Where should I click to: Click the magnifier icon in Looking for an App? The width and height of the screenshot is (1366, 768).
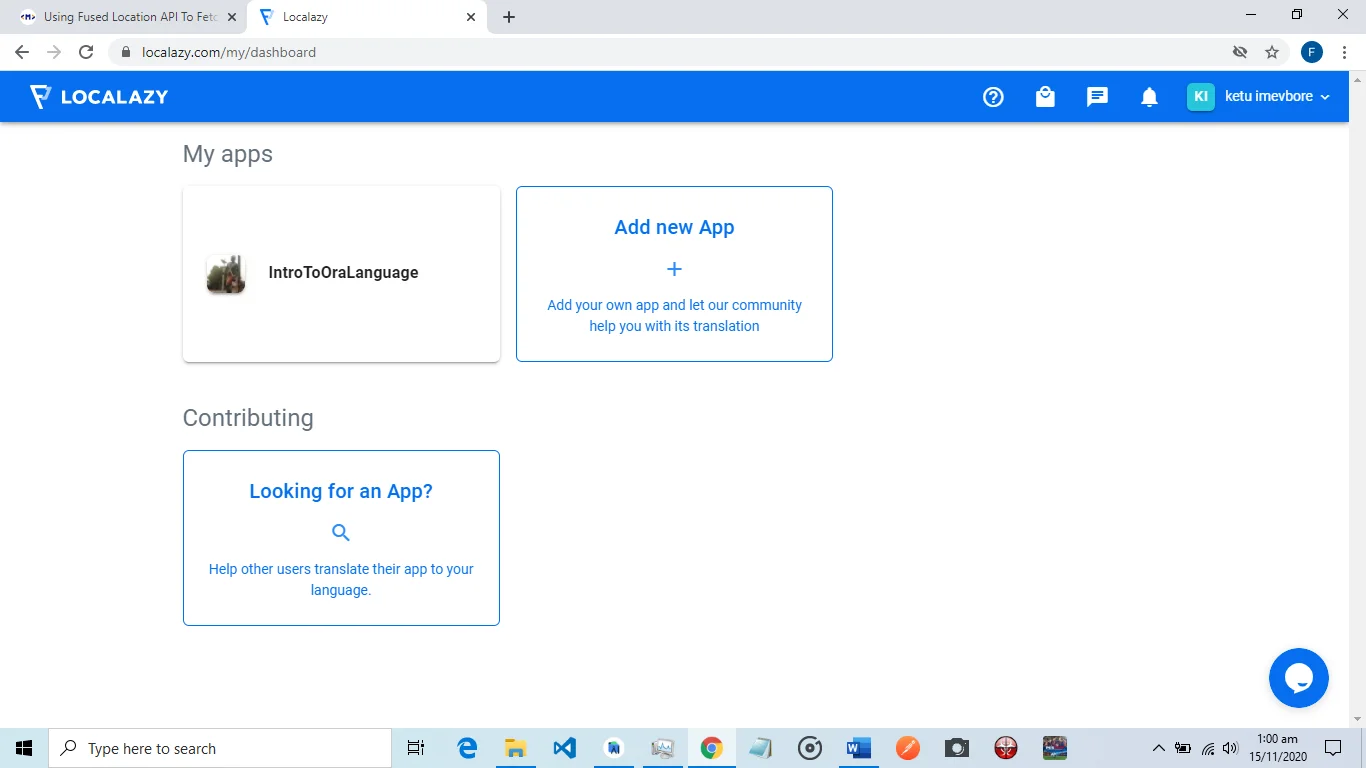(341, 533)
